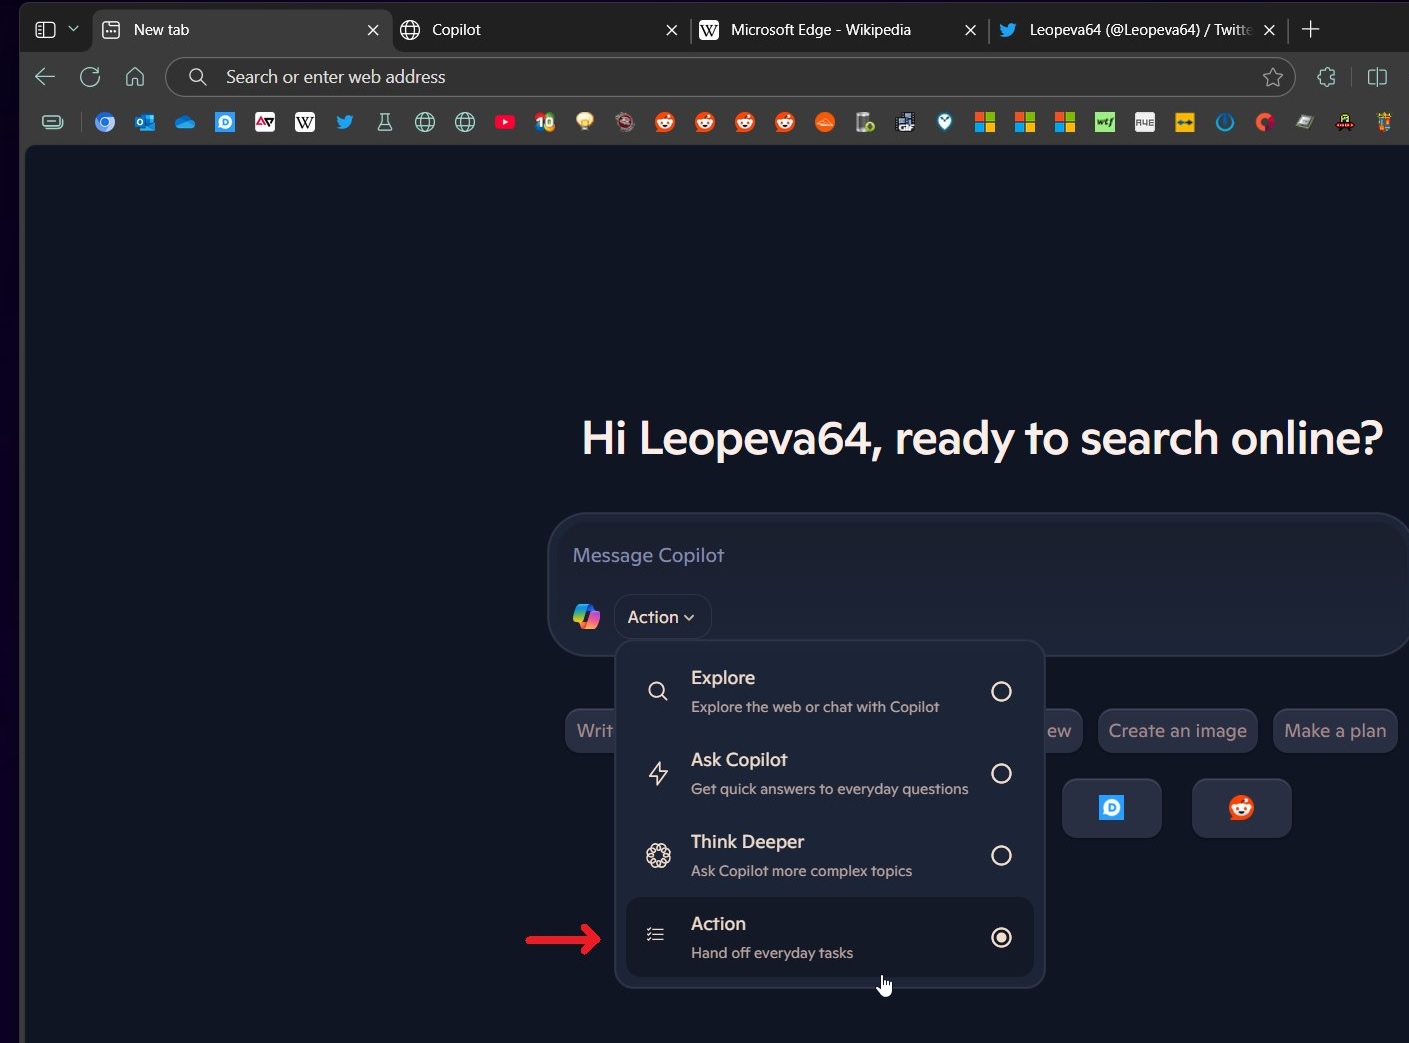Choose the Action hand-off tasks entry

tap(830, 938)
